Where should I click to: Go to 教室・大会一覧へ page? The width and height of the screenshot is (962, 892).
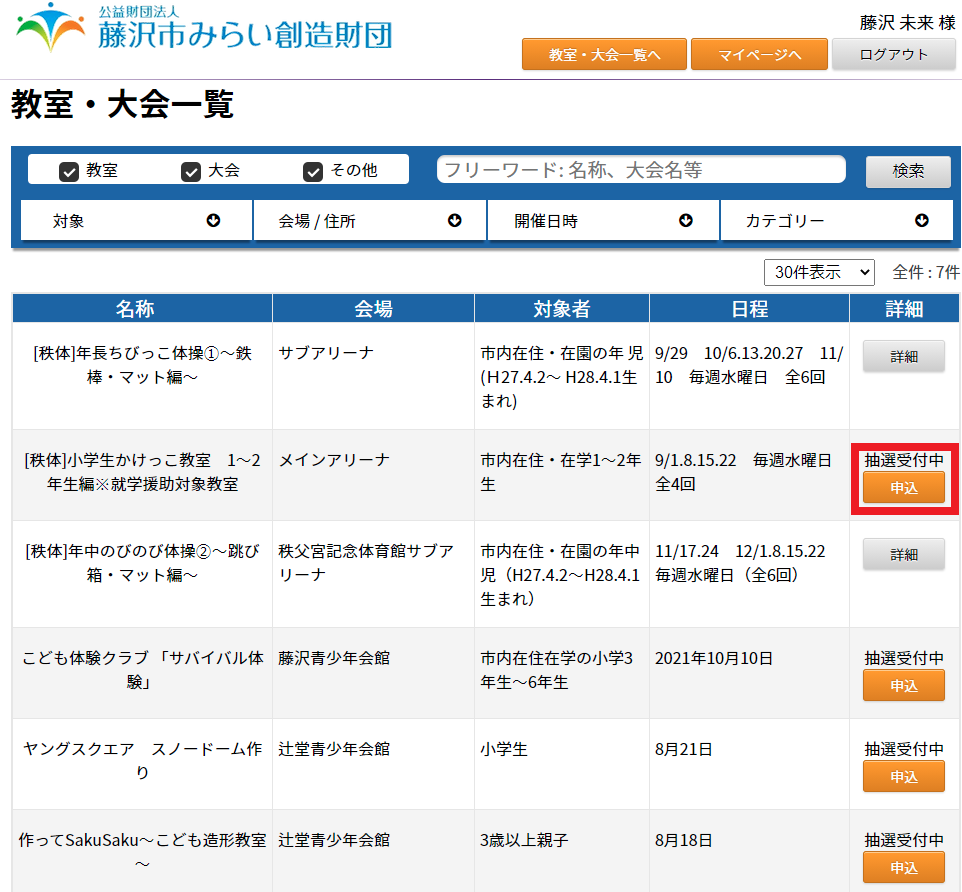tap(604, 55)
